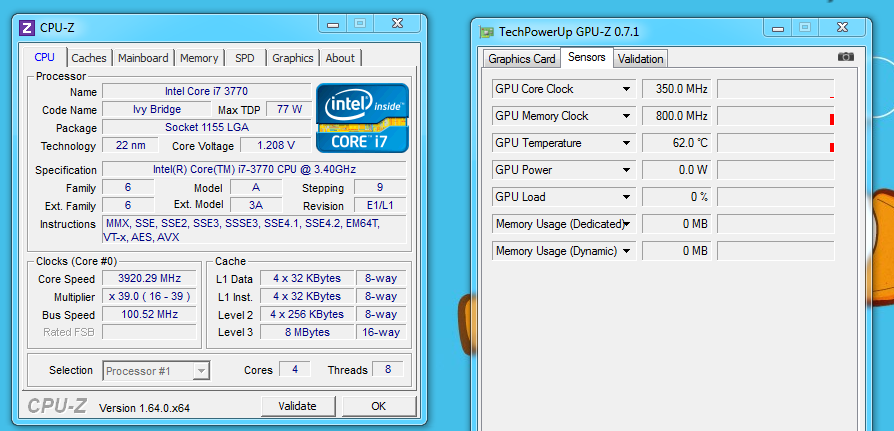894x431 pixels.
Task: Open the GPU Power sensor dropdown
Action: click(x=626, y=170)
